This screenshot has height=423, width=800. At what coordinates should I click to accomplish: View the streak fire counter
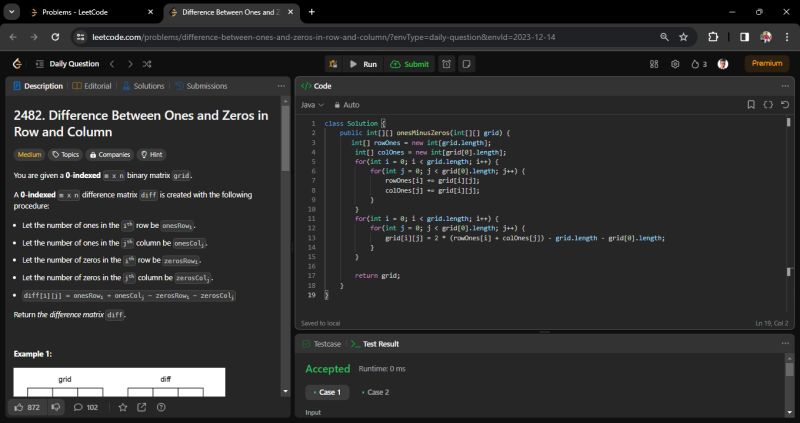(x=699, y=64)
